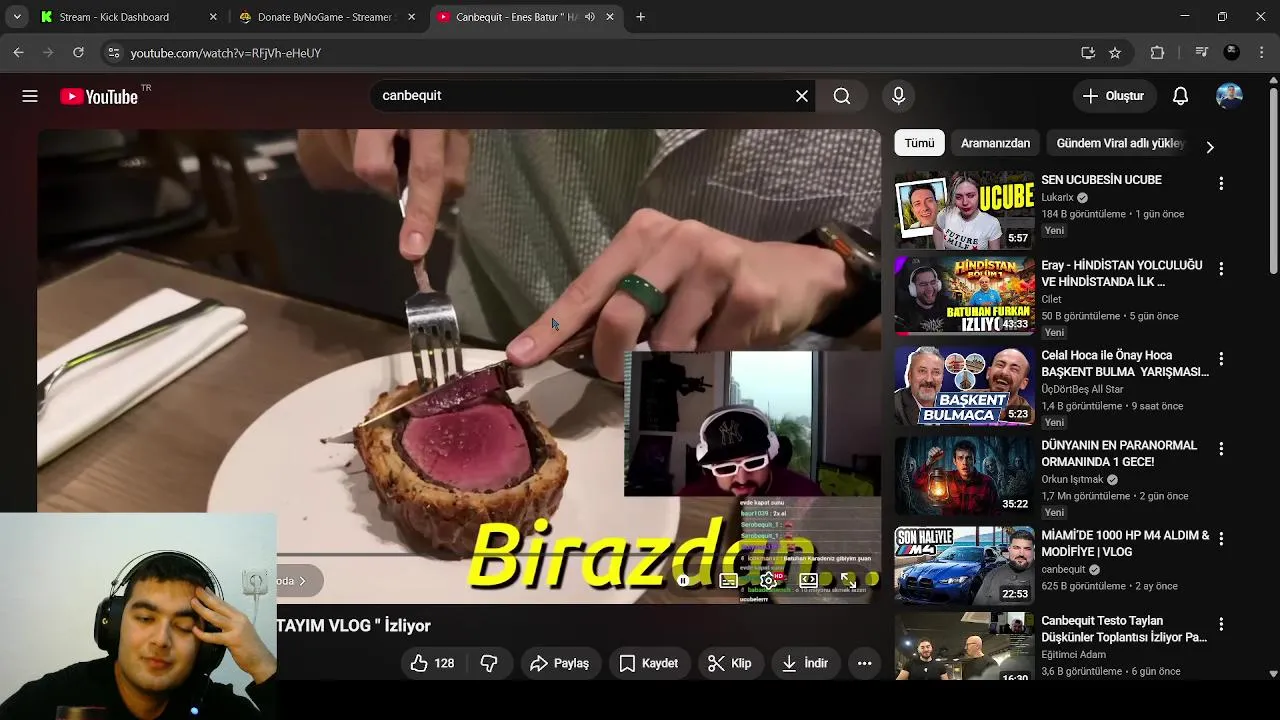The width and height of the screenshot is (1280, 720).
Task: Open SEN UCUBESİN UCUBE video thumbnail
Action: [964, 209]
